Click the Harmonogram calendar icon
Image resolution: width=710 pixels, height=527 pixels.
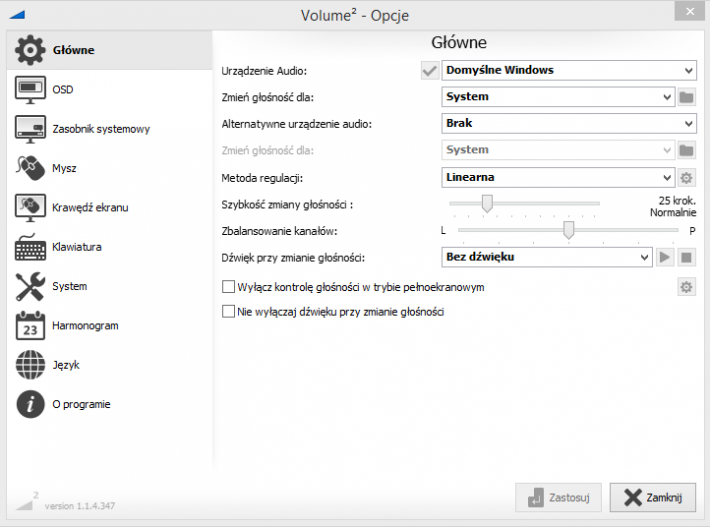[30, 326]
